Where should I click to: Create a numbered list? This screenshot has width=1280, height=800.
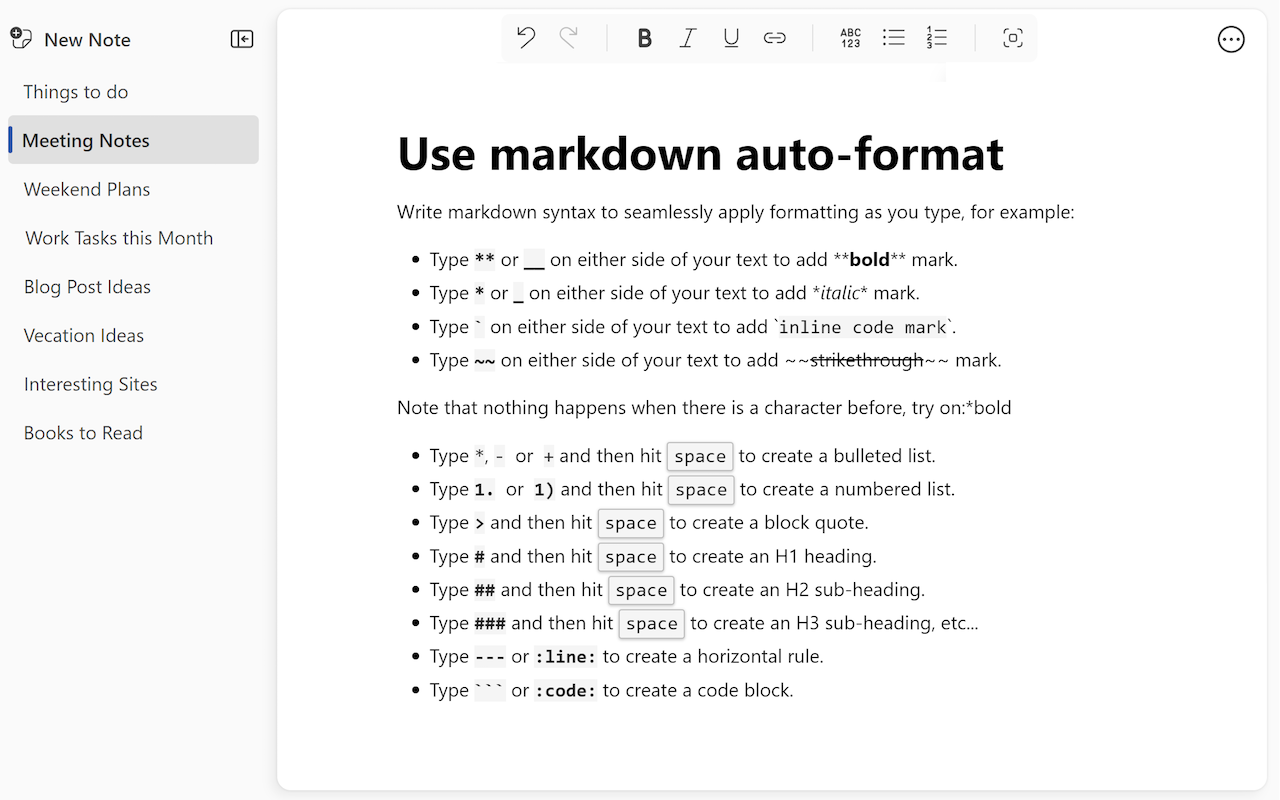point(936,37)
